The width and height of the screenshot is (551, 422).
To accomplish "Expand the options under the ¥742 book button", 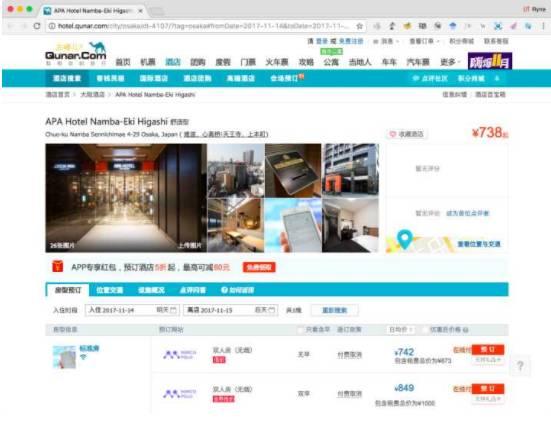I will [488, 360].
